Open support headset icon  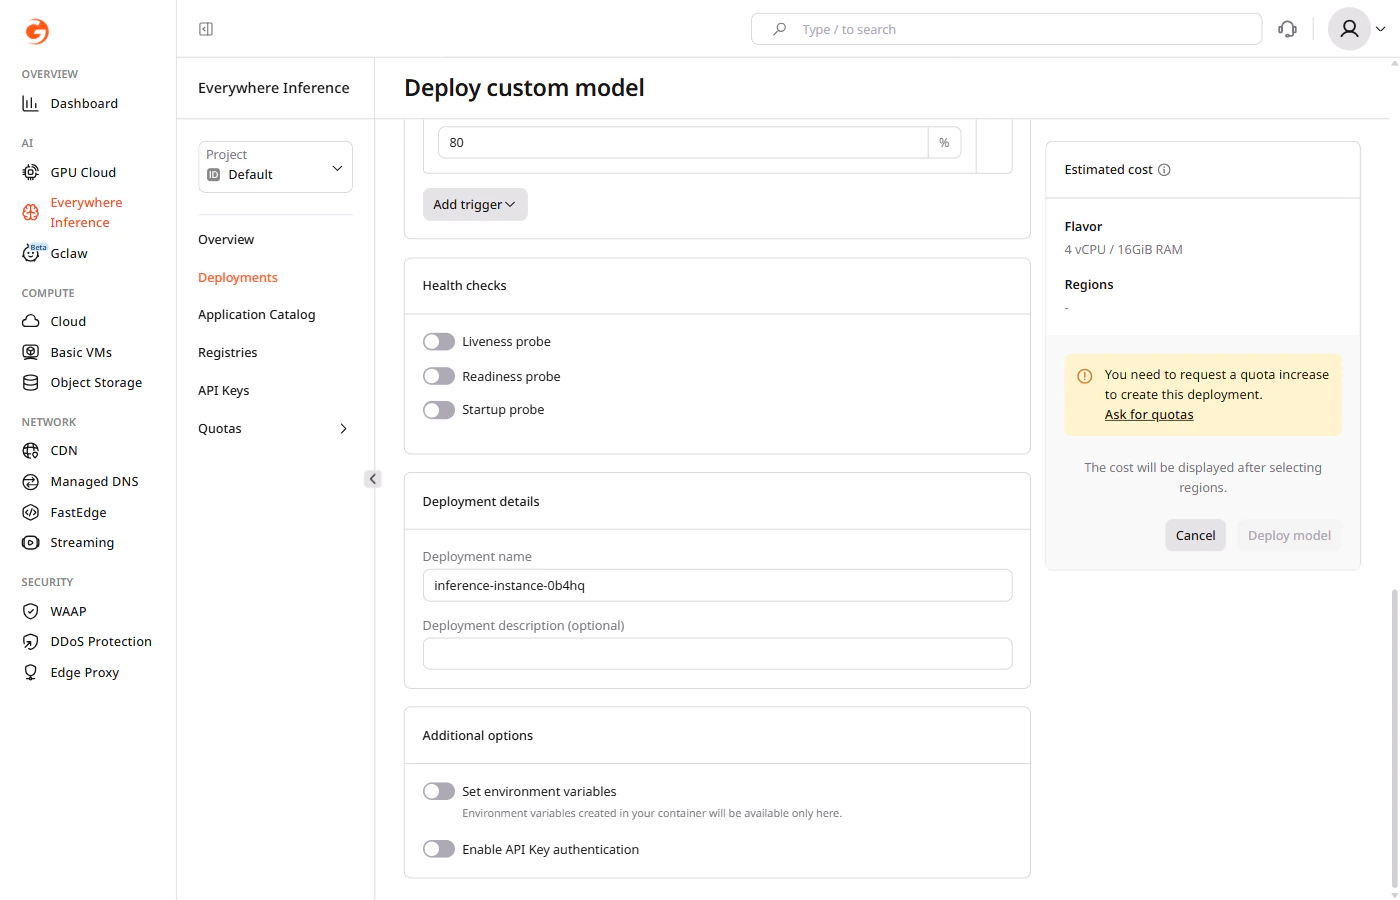pos(1288,29)
